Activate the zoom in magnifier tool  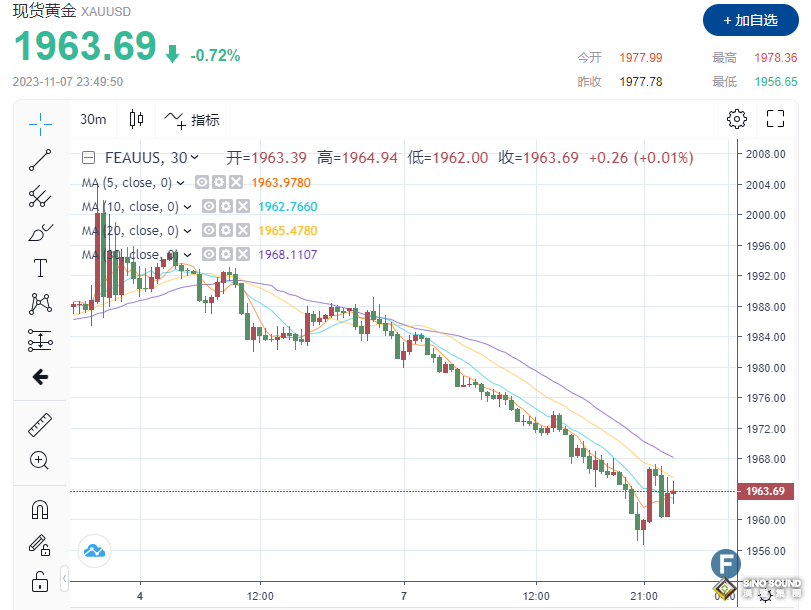[x=40, y=460]
